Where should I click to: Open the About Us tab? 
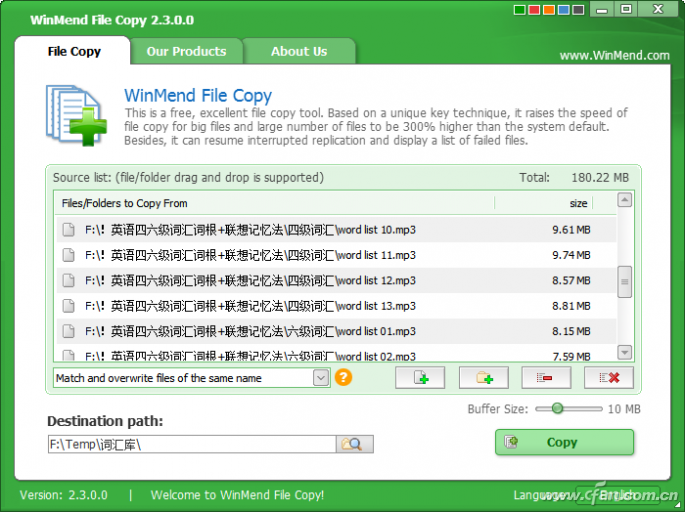tap(299, 52)
